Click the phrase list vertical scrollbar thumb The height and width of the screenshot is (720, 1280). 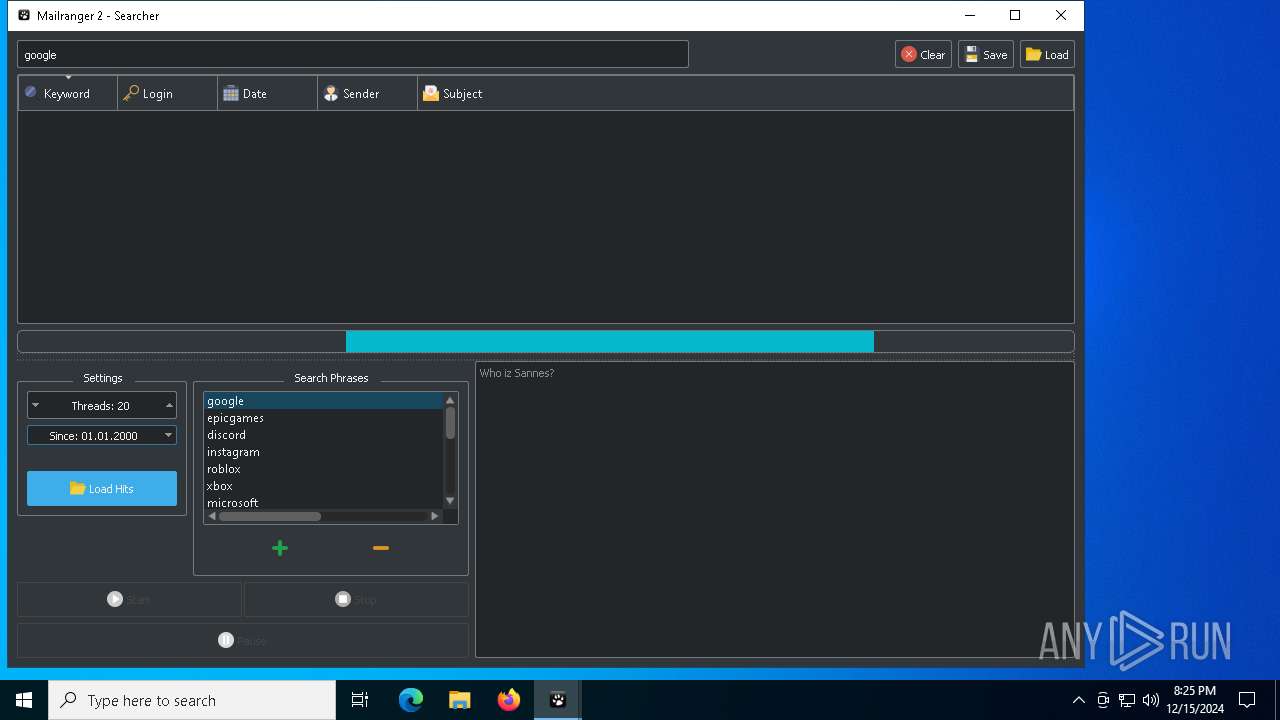click(450, 423)
